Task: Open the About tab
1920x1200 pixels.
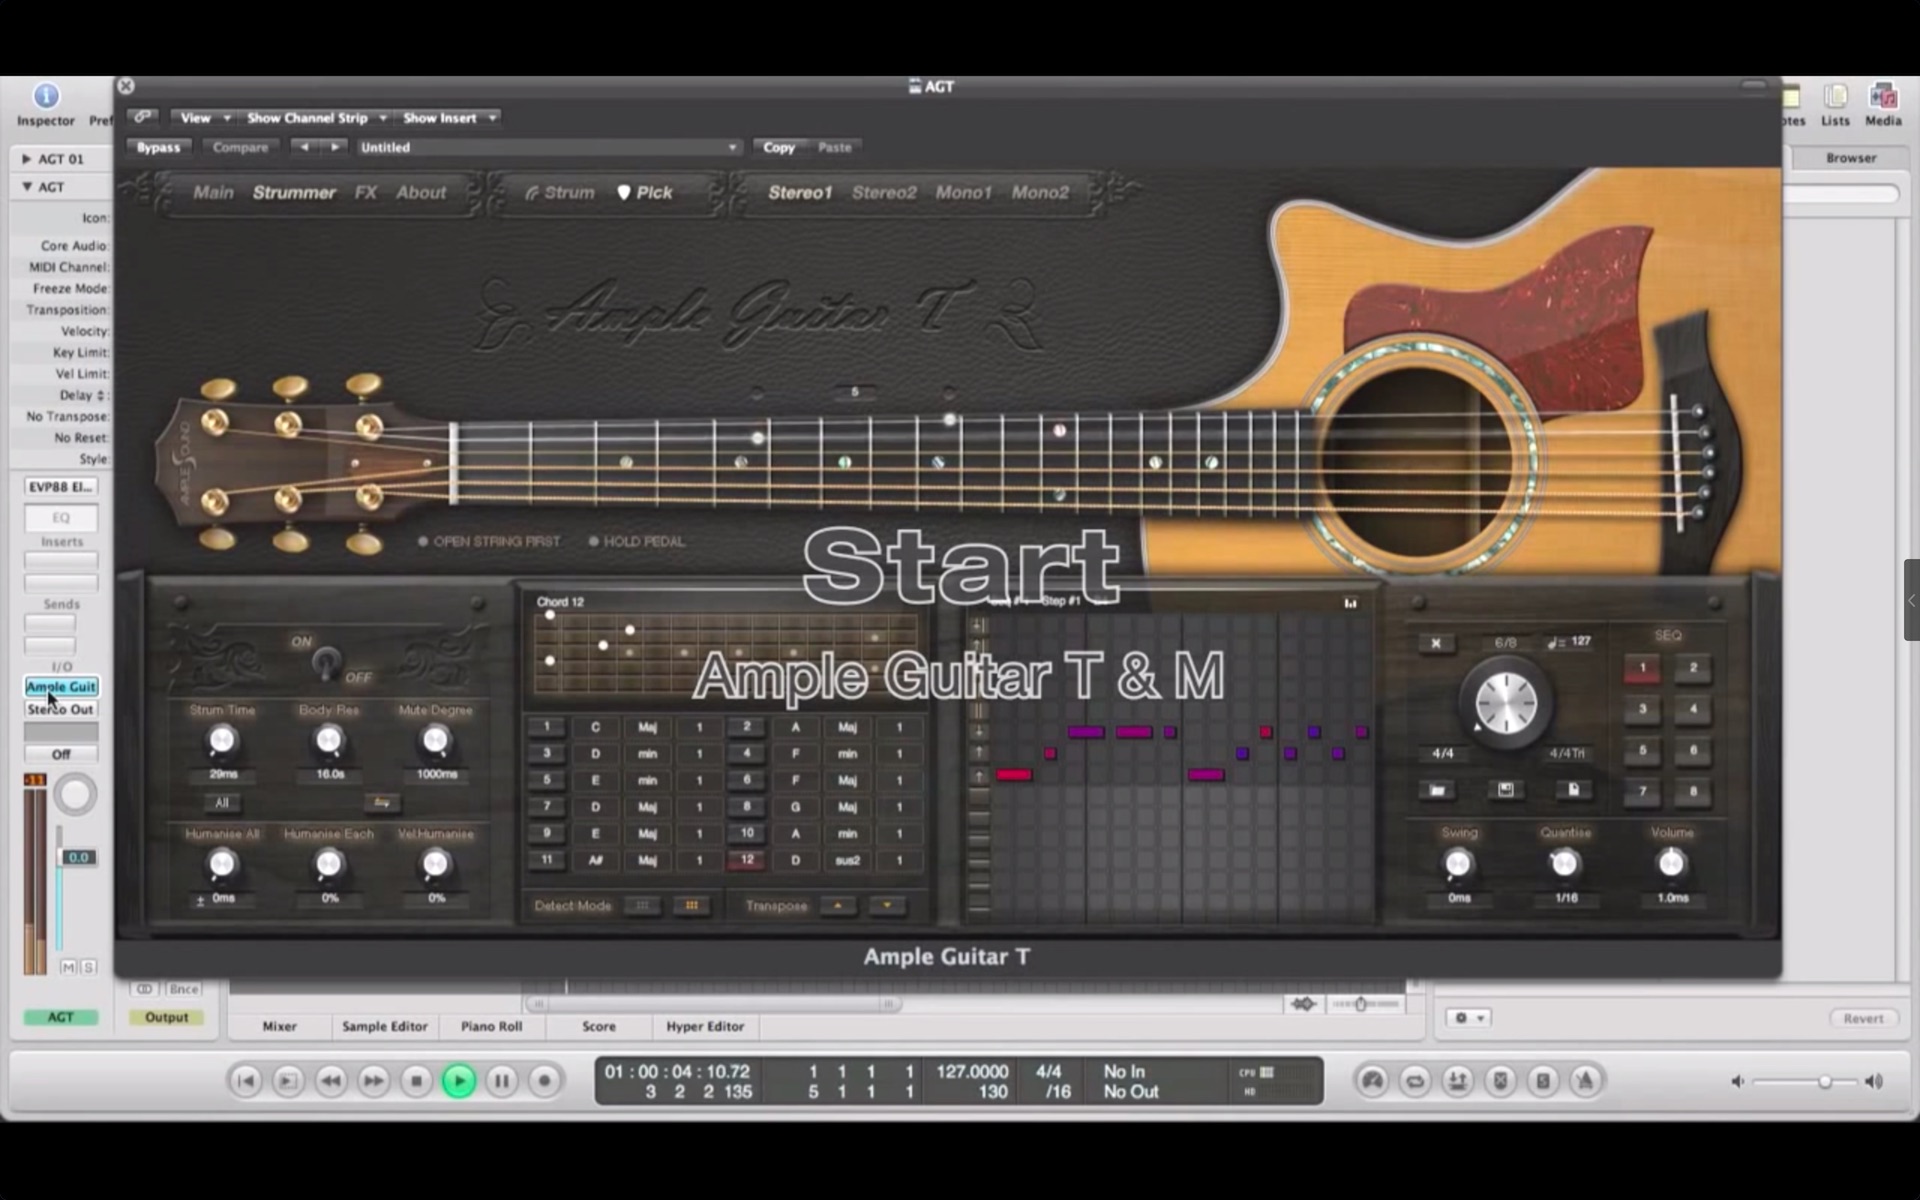Action: 421,192
